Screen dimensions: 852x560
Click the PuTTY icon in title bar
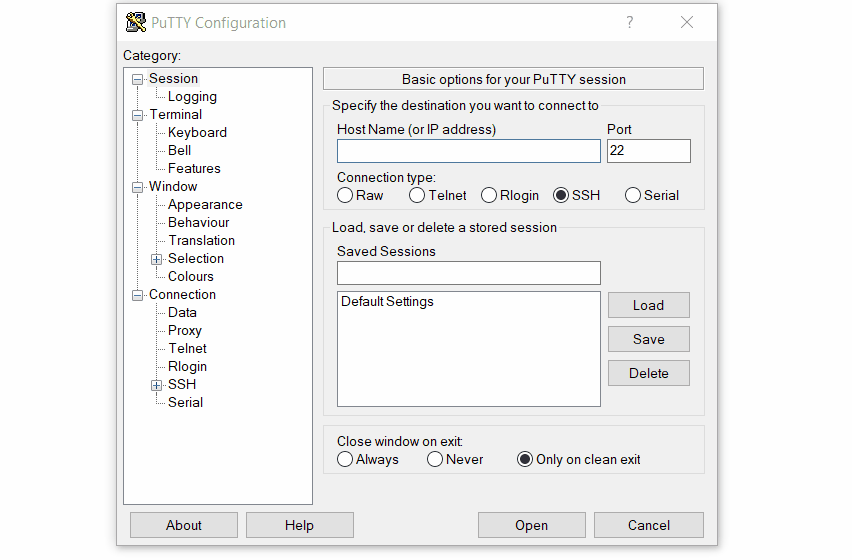[x=136, y=22]
